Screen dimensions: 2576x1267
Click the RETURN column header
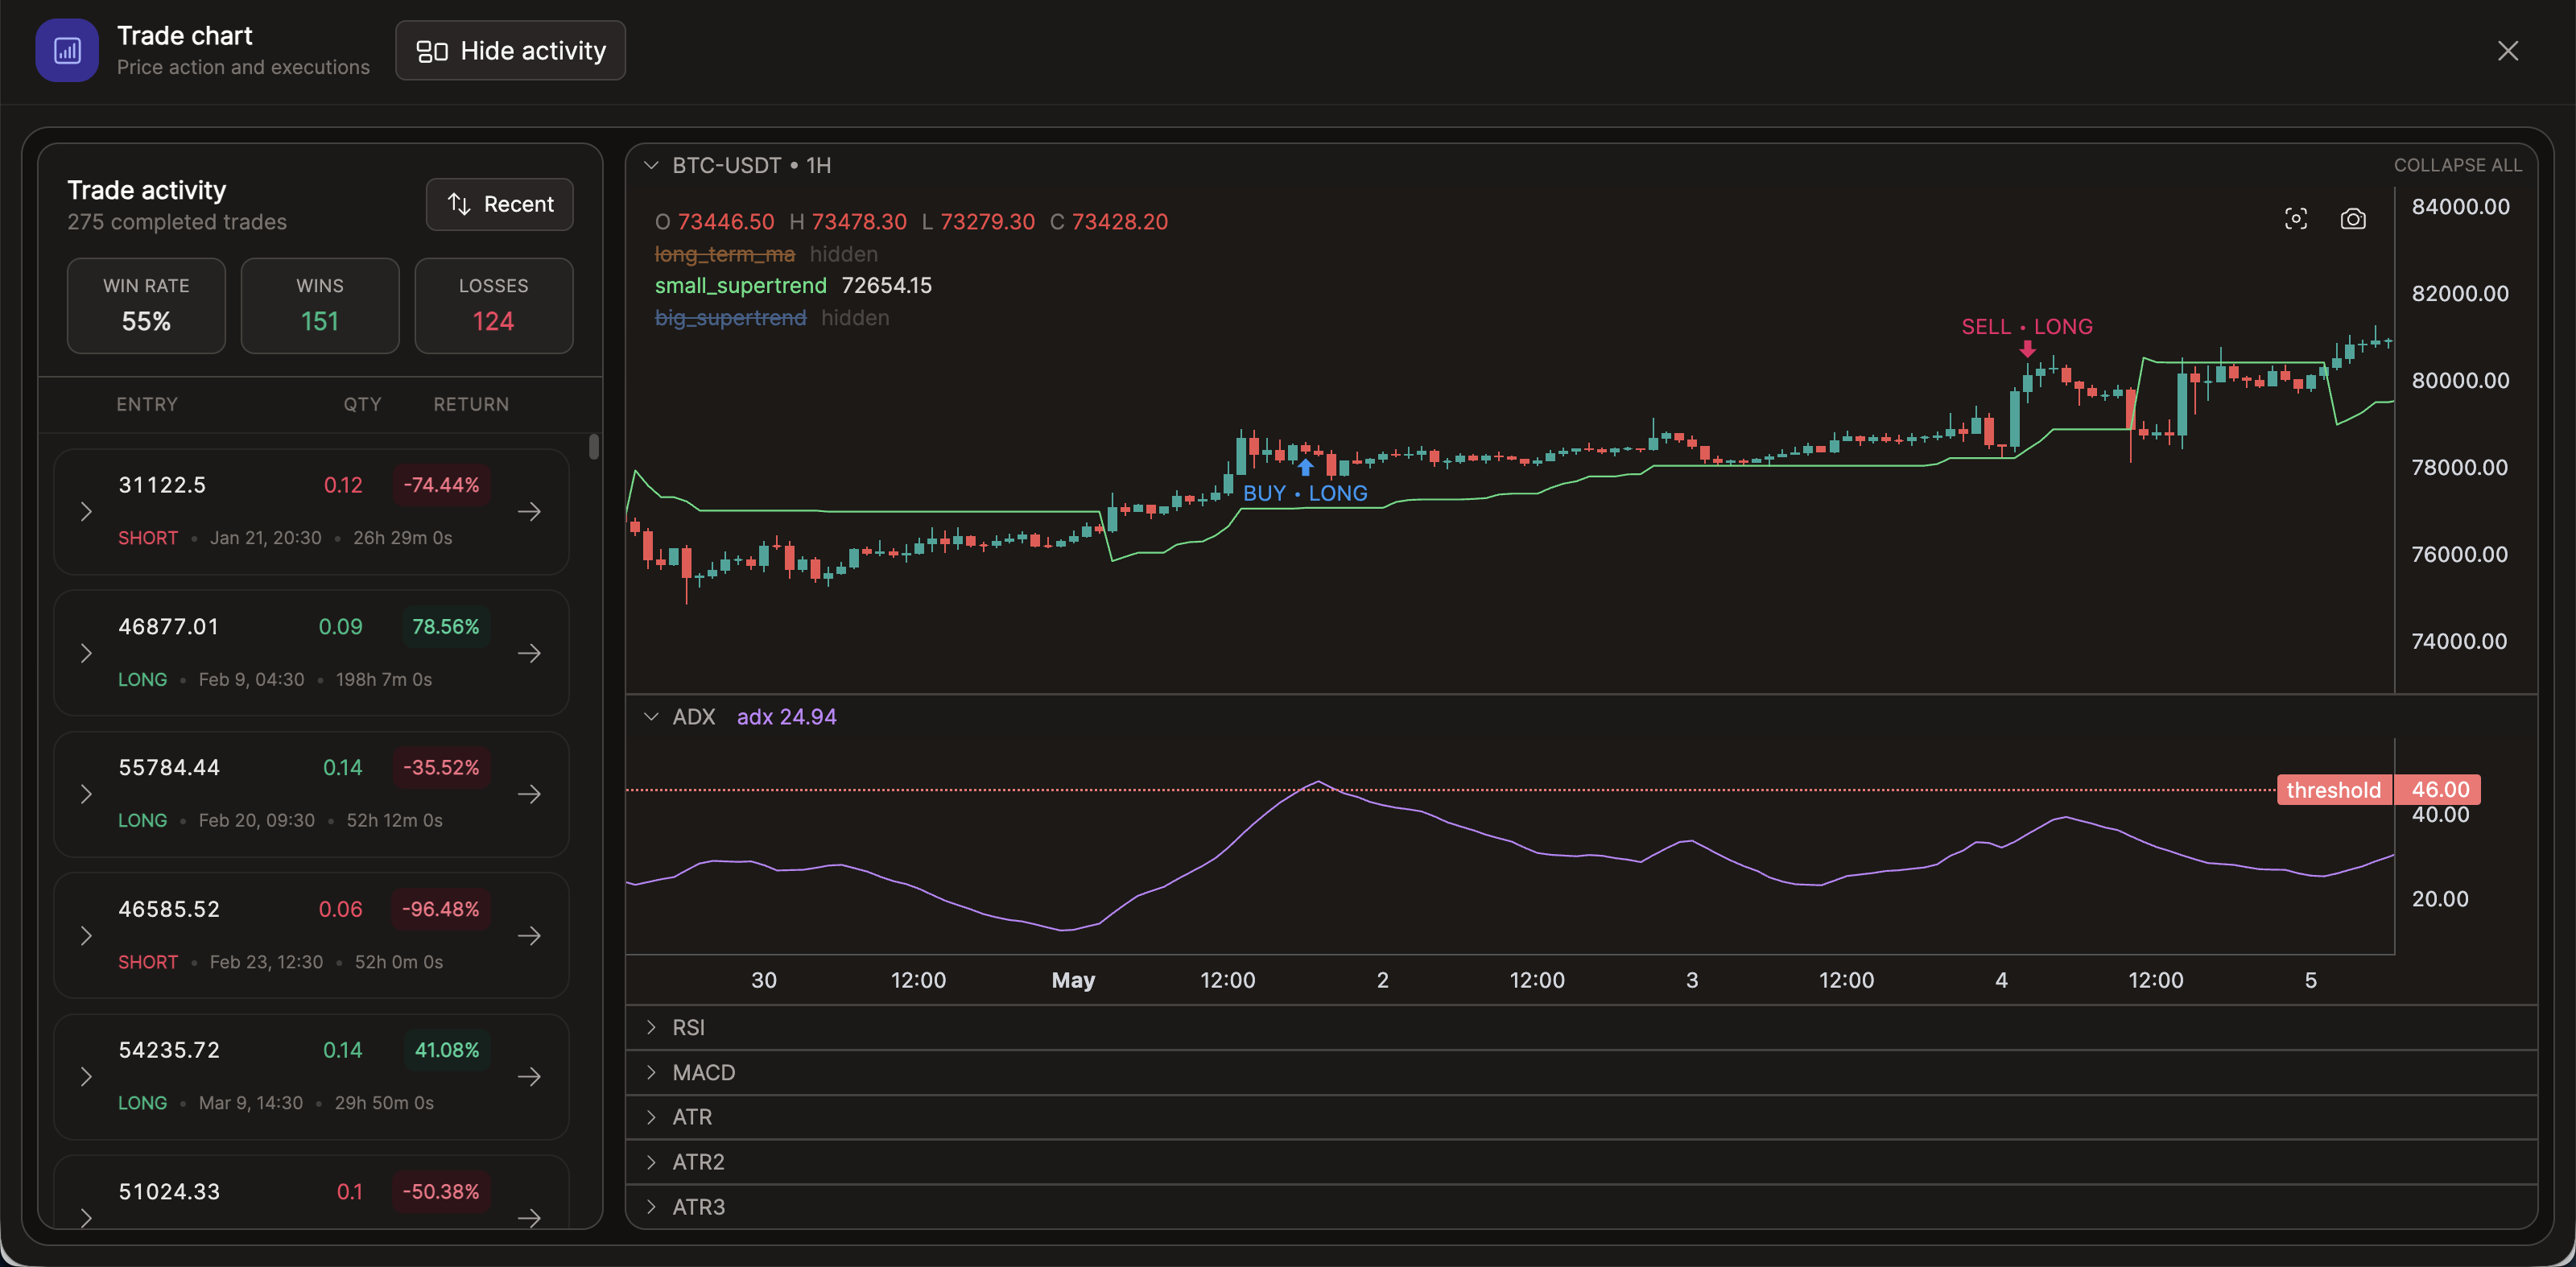(x=471, y=404)
